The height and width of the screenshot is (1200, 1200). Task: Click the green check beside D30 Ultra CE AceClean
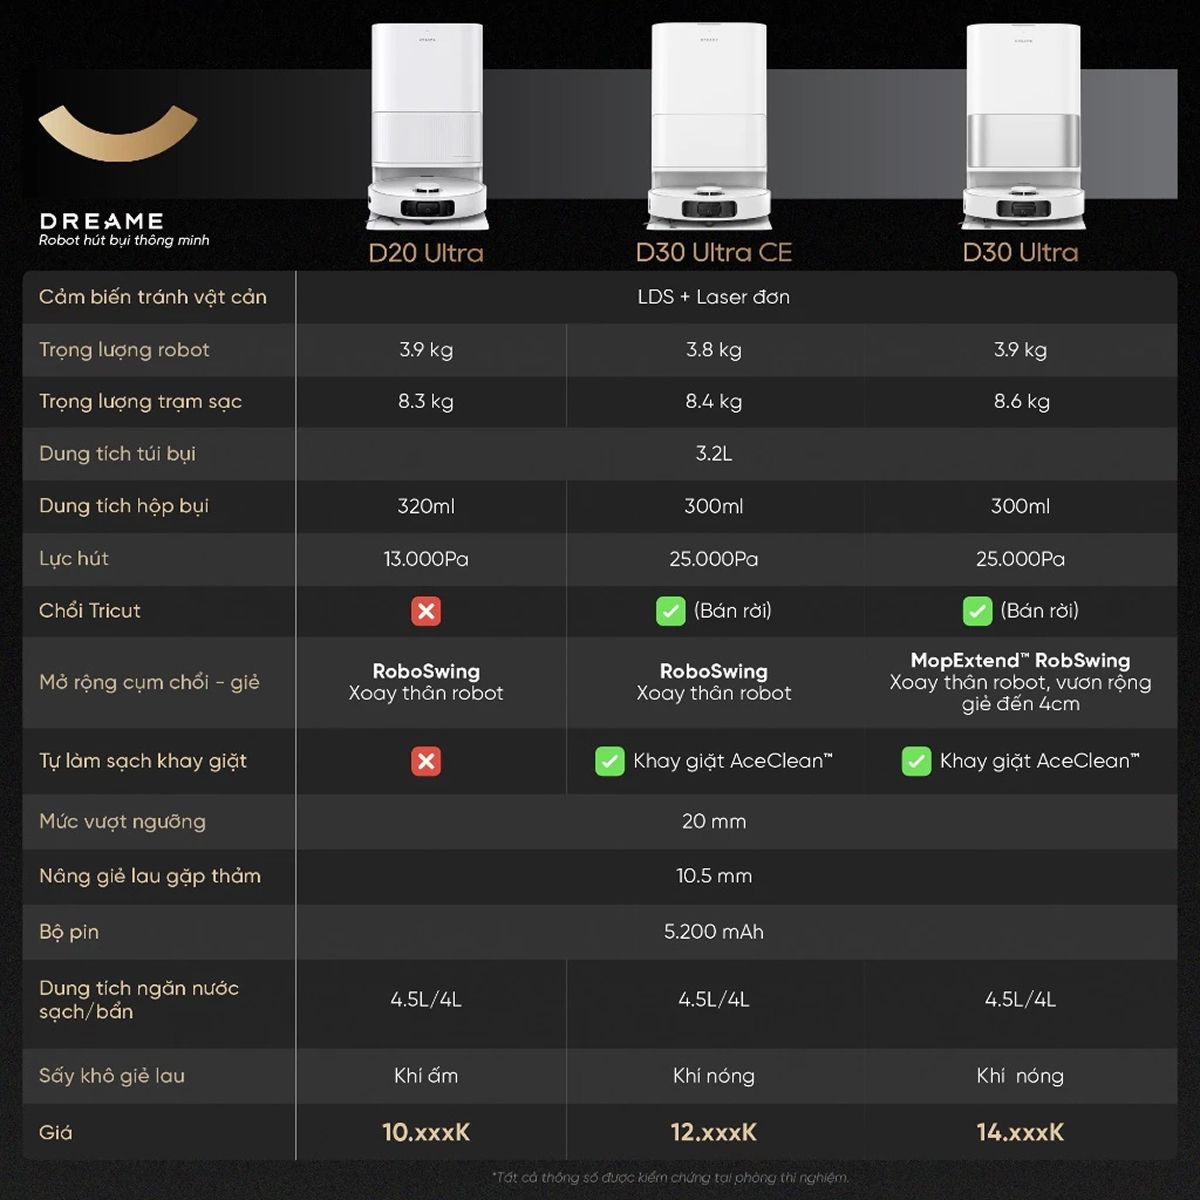[x=610, y=761]
